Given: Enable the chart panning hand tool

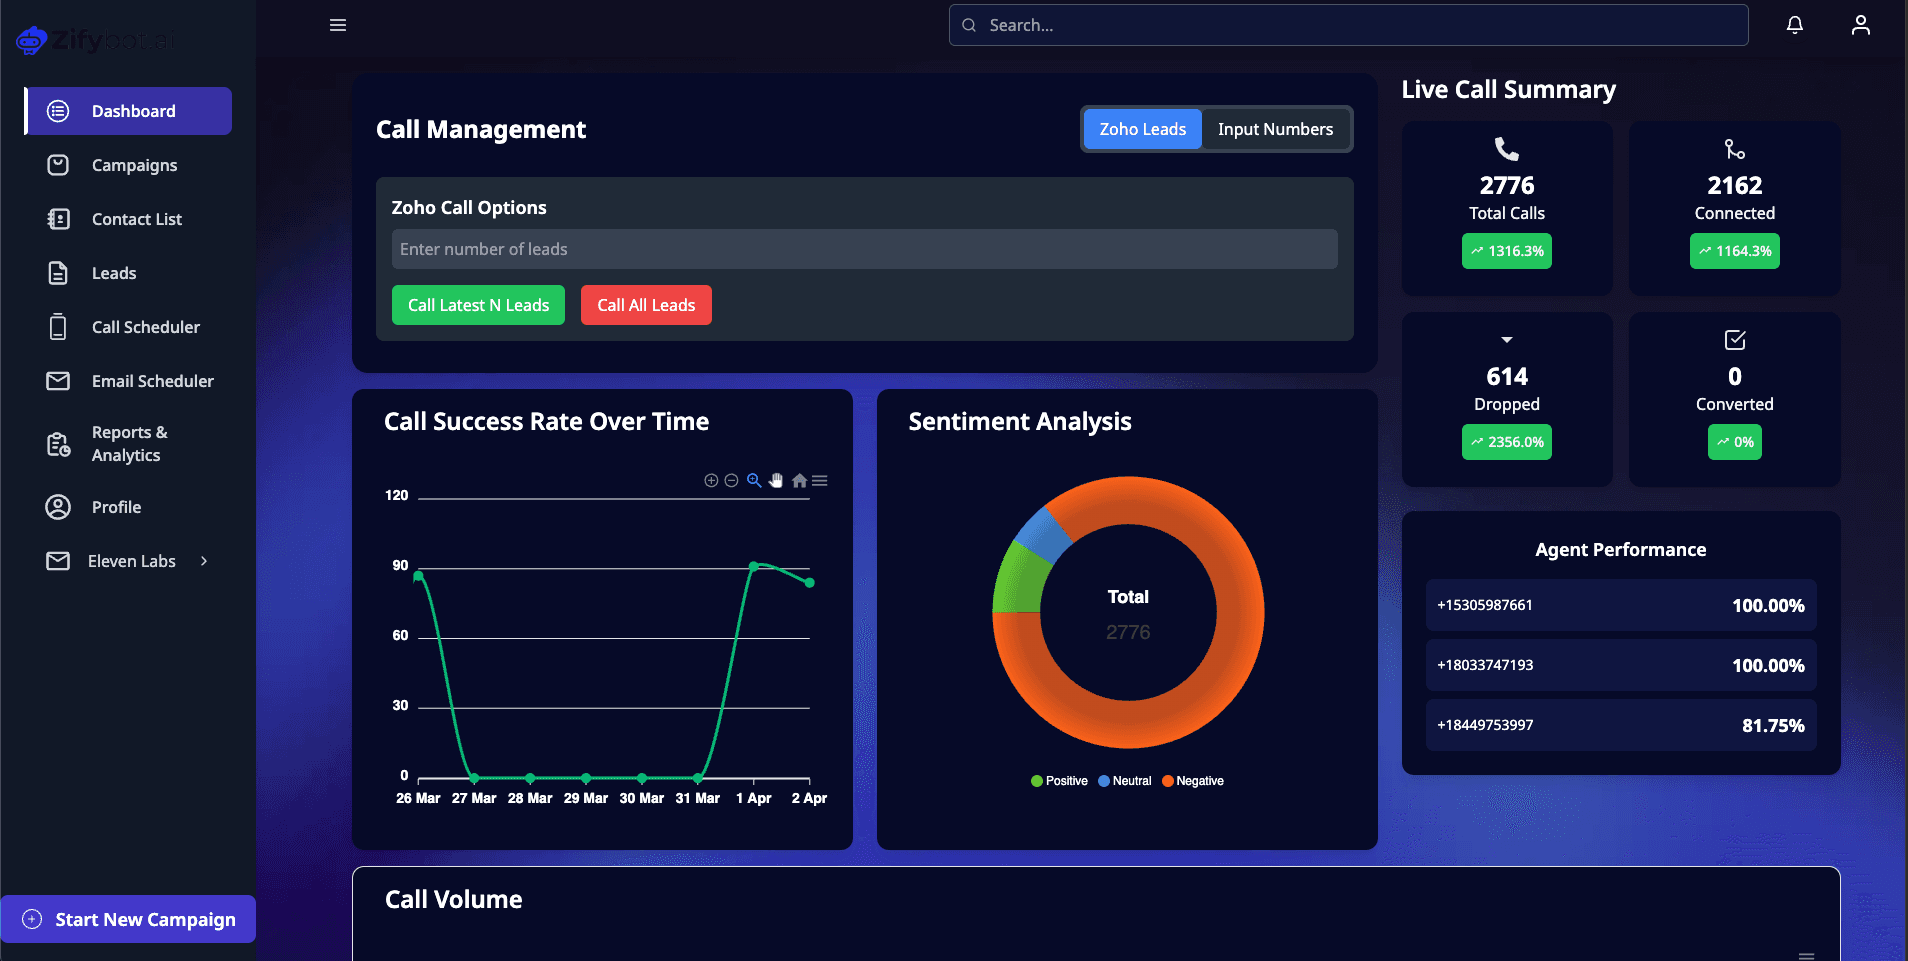Looking at the screenshot, I should pos(776,481).
